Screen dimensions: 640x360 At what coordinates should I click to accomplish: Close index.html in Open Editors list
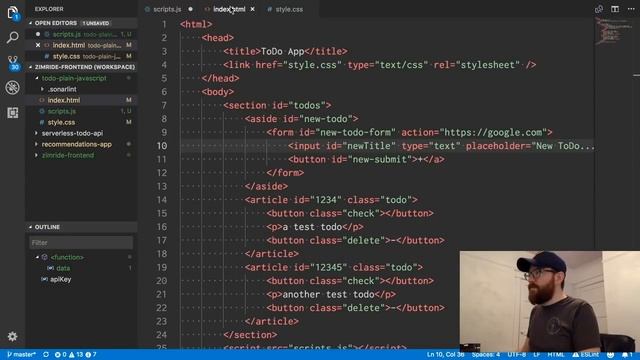tap(38, 45)
